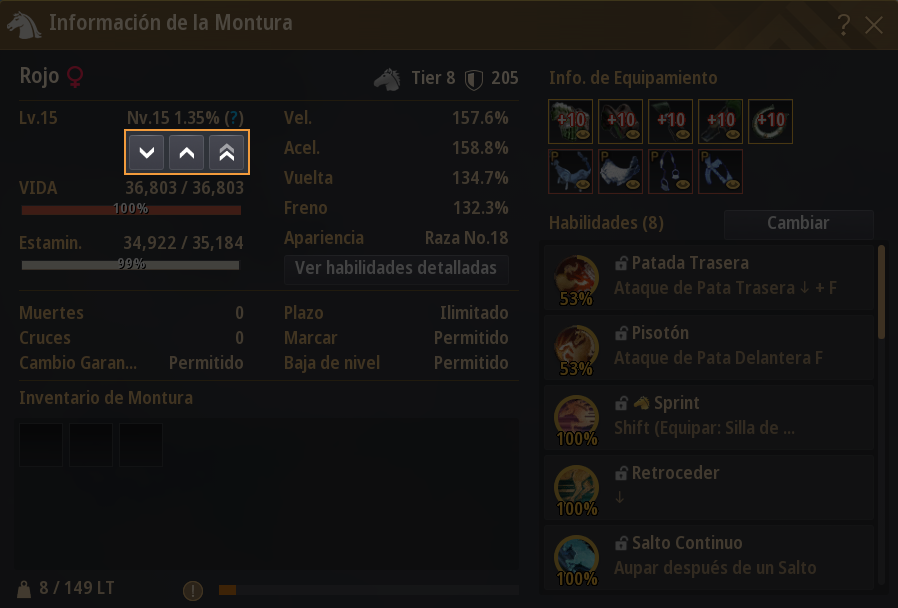The image size is (898, 608).
Task: Click the single up chevron level button
Action: tap(187, 152)
